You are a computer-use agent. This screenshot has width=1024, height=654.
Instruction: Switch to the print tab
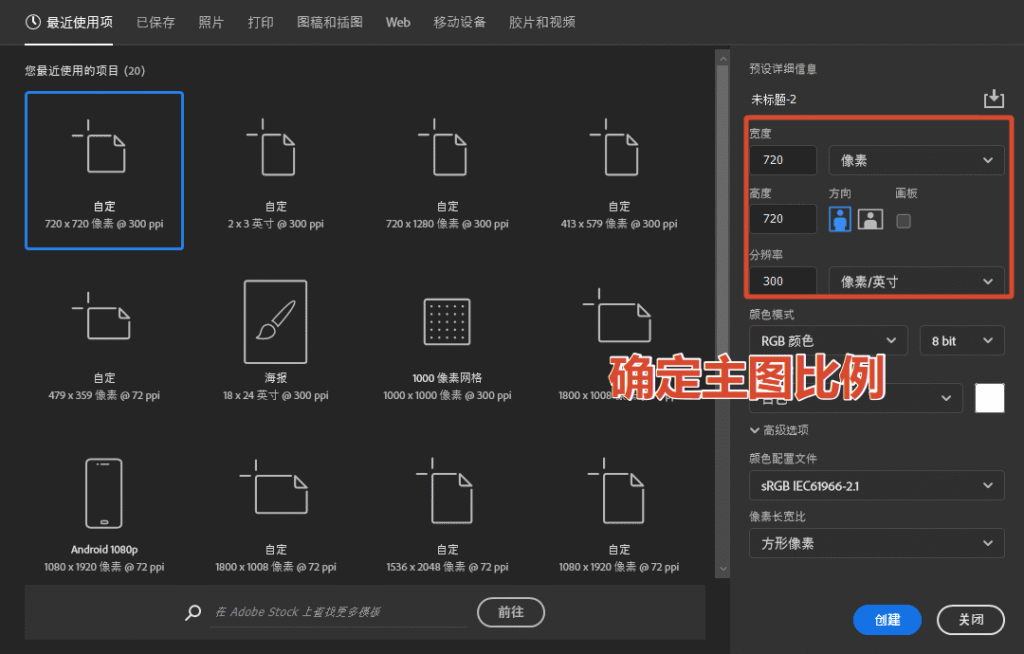[x=261, y=22]
